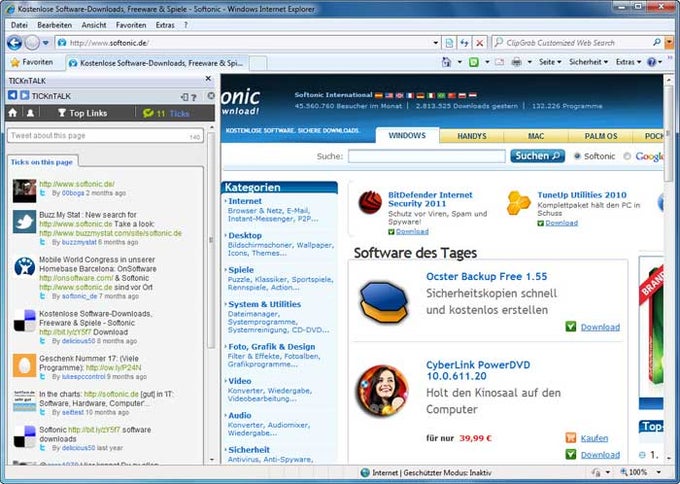Image resolution: width=680 pixels, height=484 pixels.
Task: Open the Internet category link
Action: click(x=245, y=201)
